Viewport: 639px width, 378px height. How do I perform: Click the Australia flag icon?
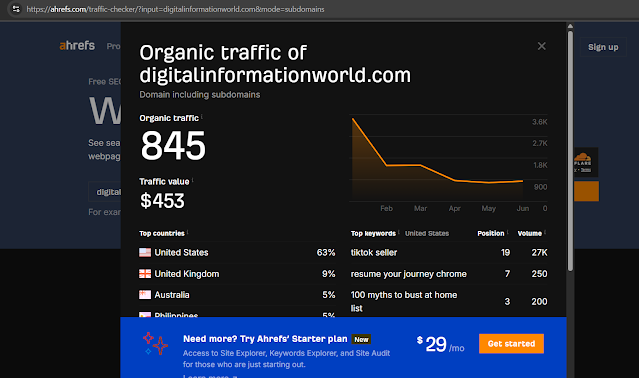145,294
